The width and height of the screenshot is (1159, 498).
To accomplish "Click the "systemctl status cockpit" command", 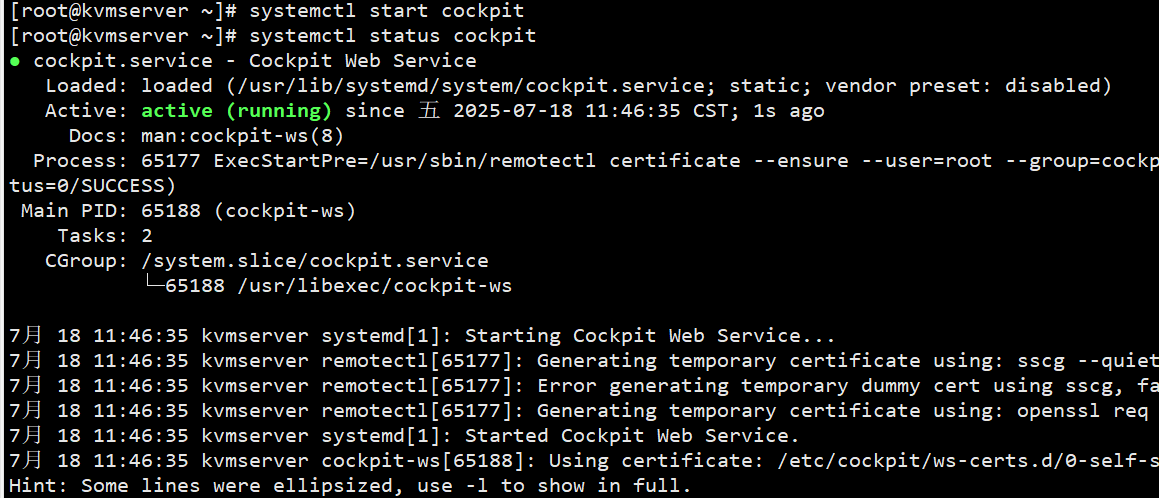I will coord(392,36).
